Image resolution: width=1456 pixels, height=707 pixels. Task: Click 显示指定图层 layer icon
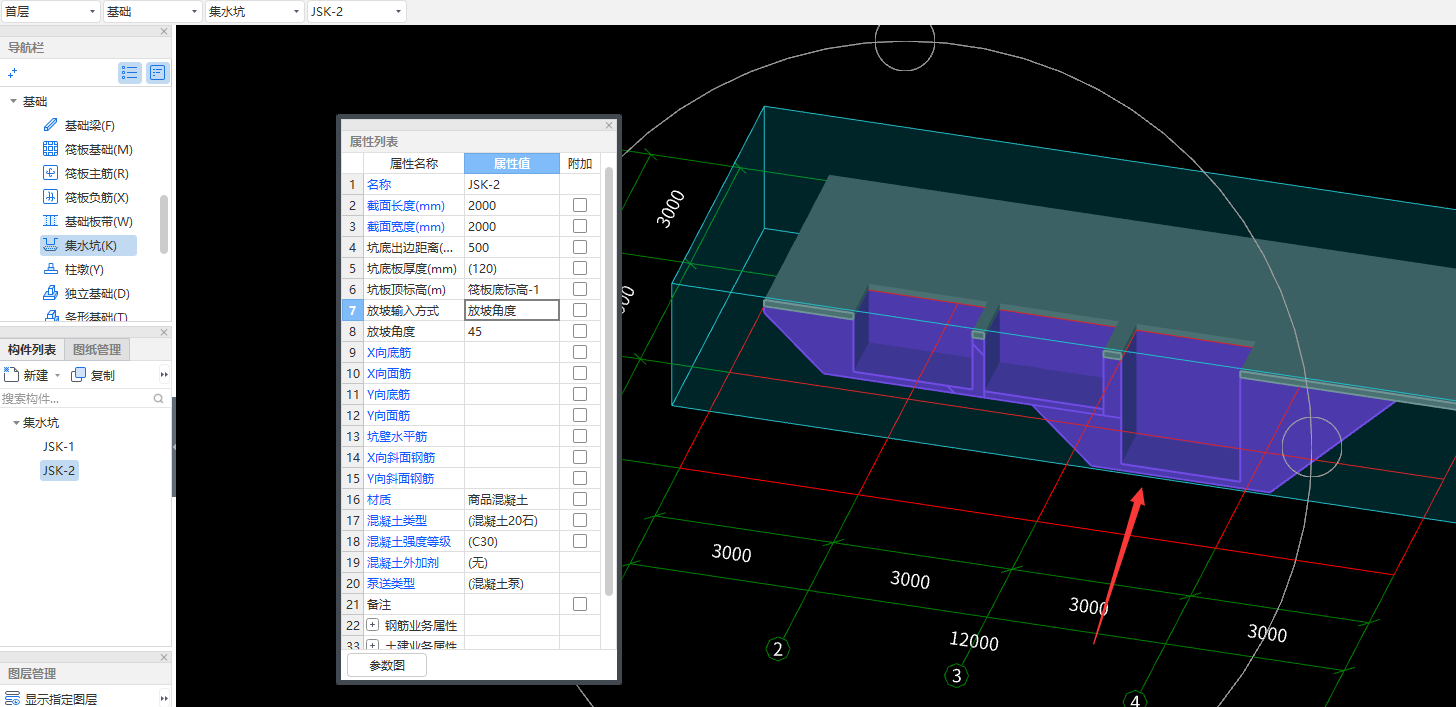click(x=12, y=699)
